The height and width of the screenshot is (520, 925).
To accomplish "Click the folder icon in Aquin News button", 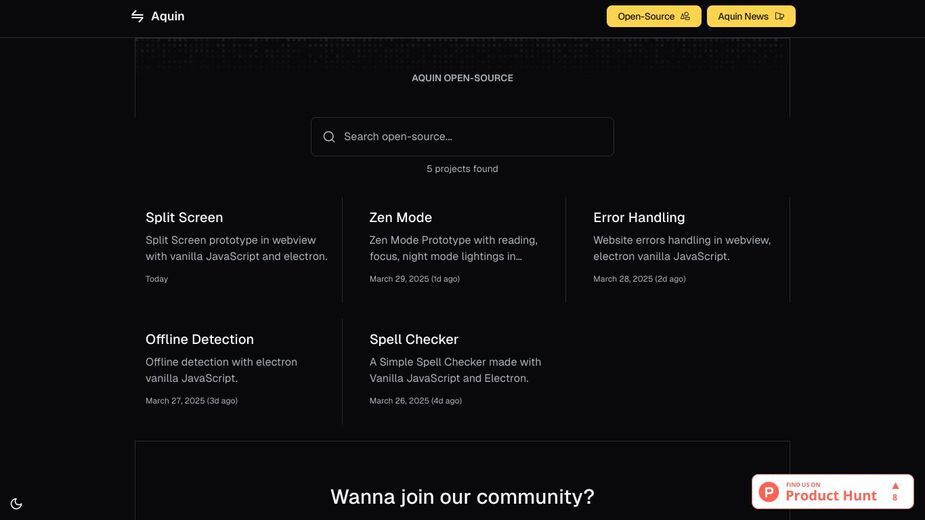I will coord(779,17).
